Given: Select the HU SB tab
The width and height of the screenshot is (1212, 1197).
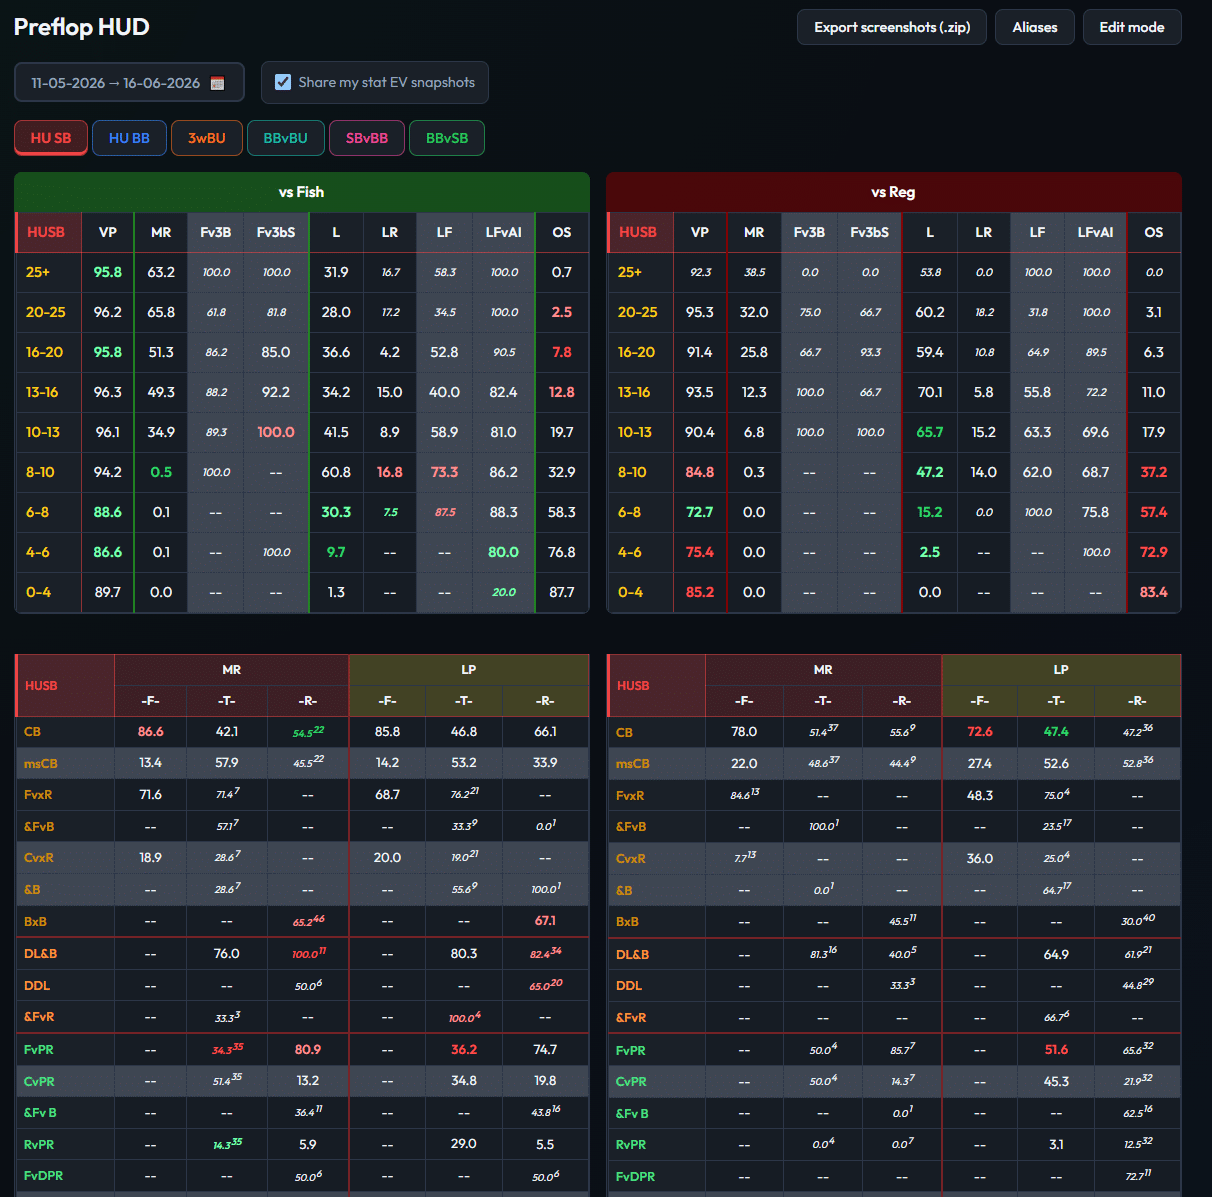Looking at the screenshot, I should tap(51, 138).
